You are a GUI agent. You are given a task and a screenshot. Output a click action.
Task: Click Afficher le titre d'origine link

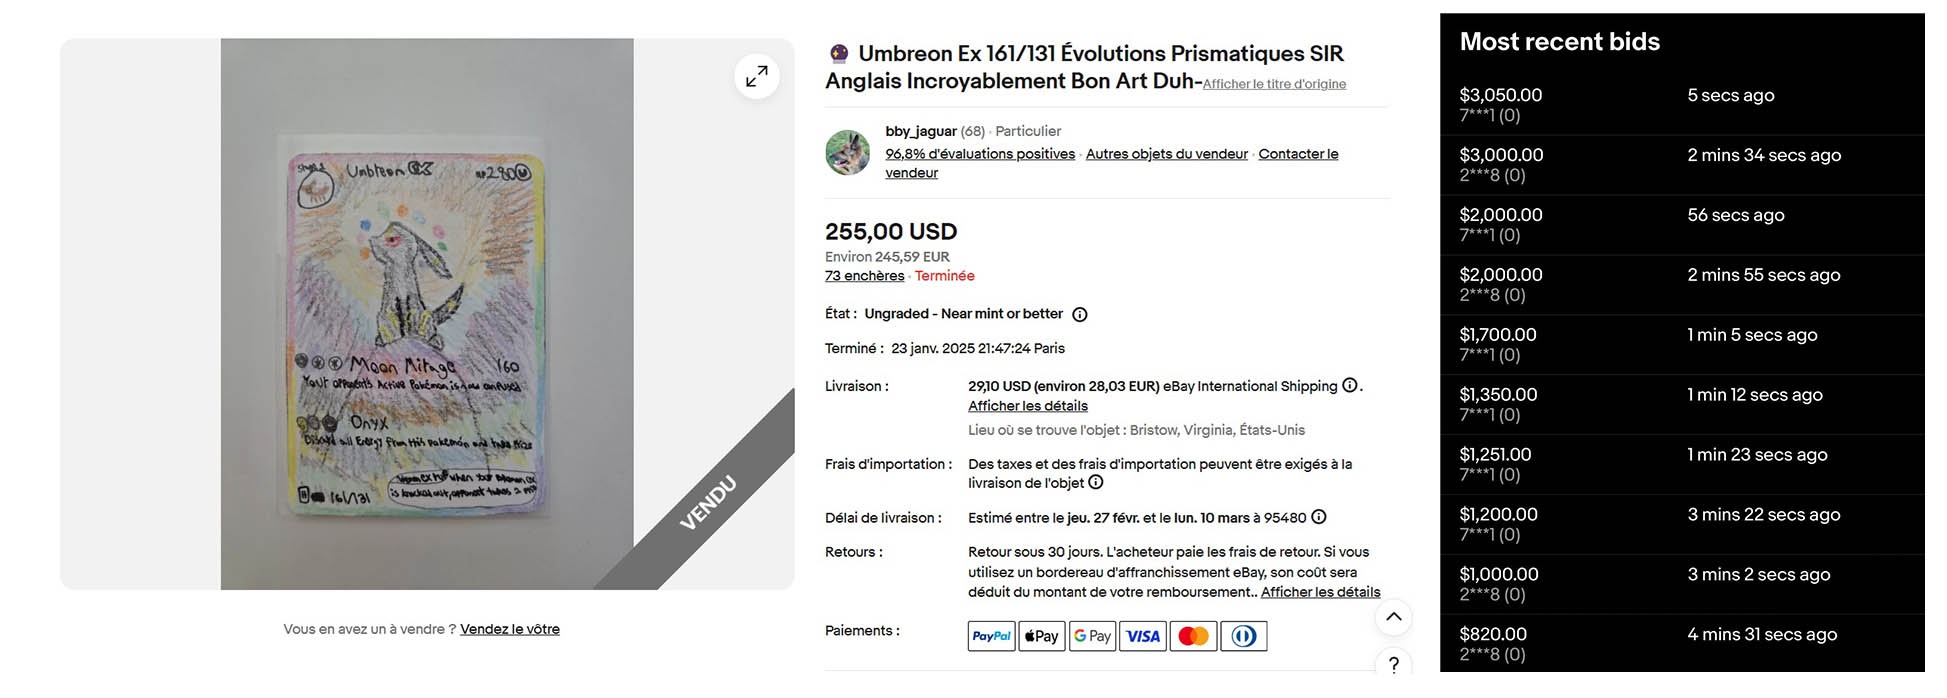pyautogui.click(x=1274, y=84)
